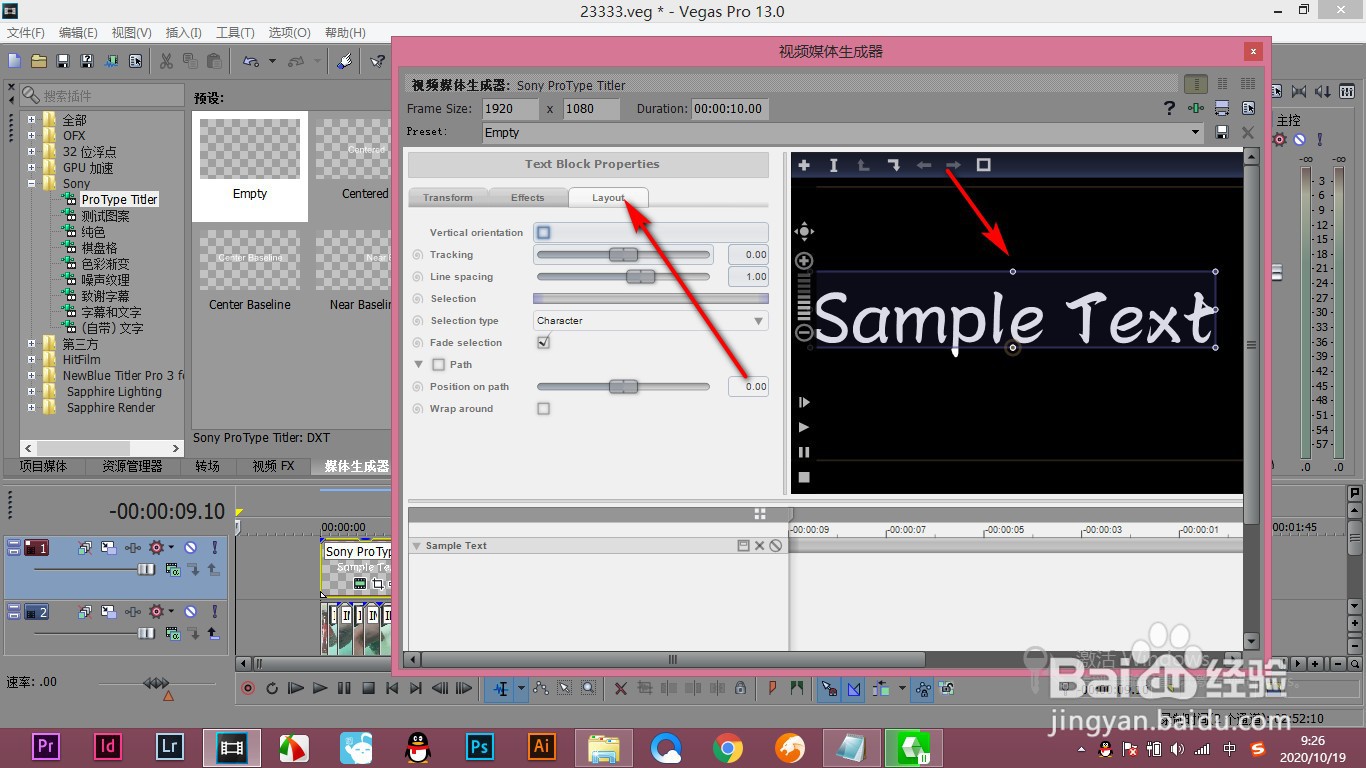The height and width of the screenshot is (768, 1366).
Task: Mute video track 2
Action: (190, 612)
